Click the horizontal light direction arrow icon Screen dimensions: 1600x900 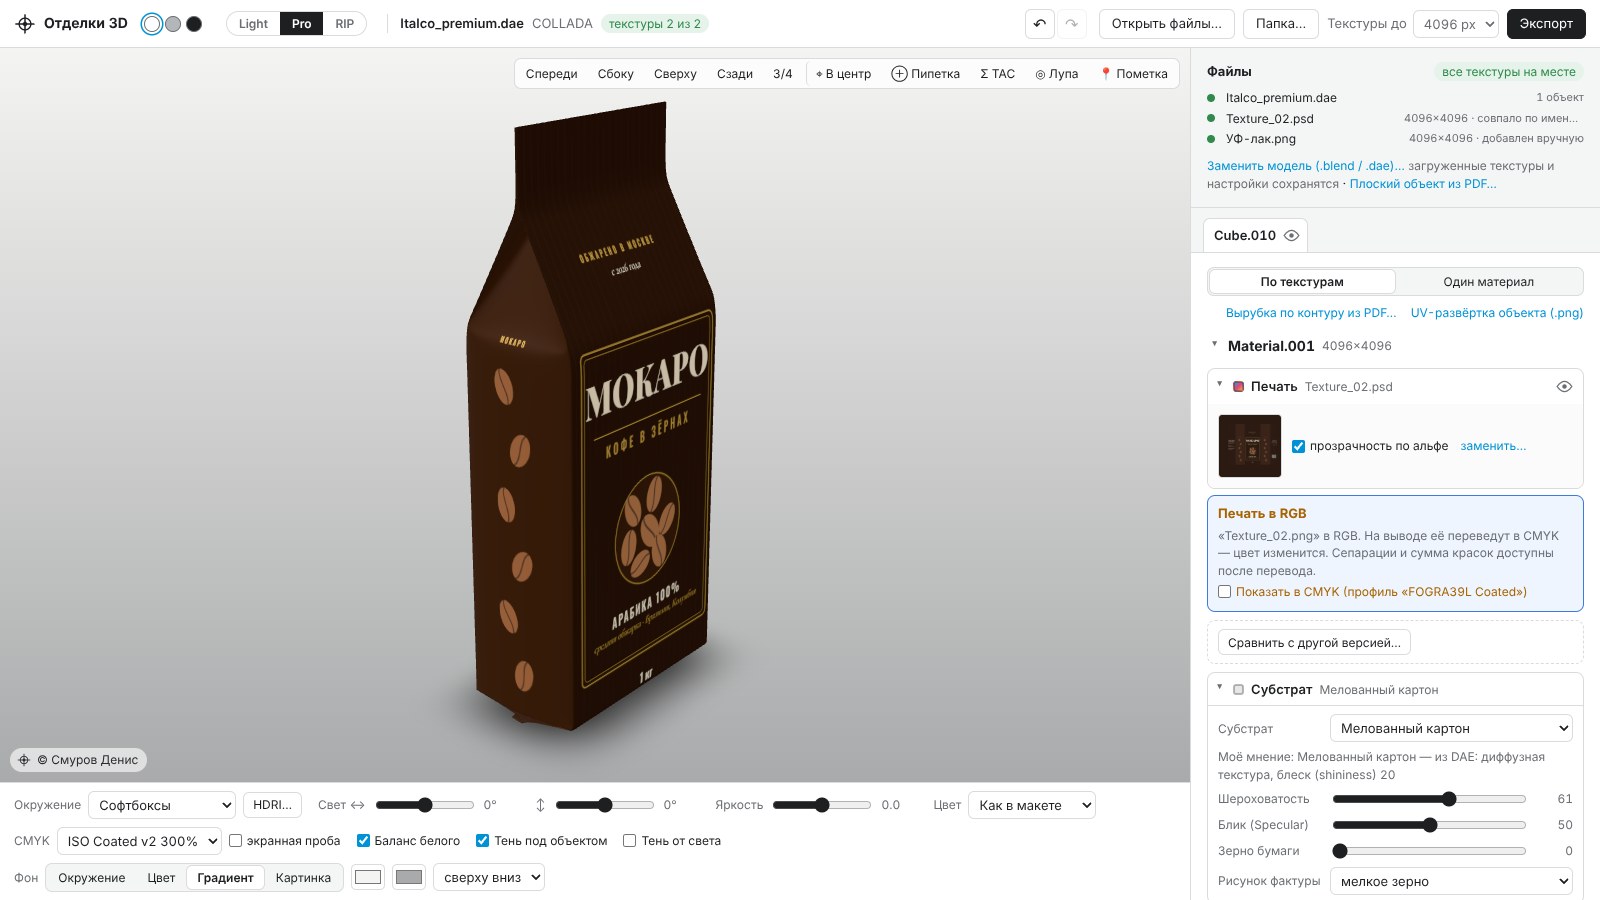click(x=357, y=805)
